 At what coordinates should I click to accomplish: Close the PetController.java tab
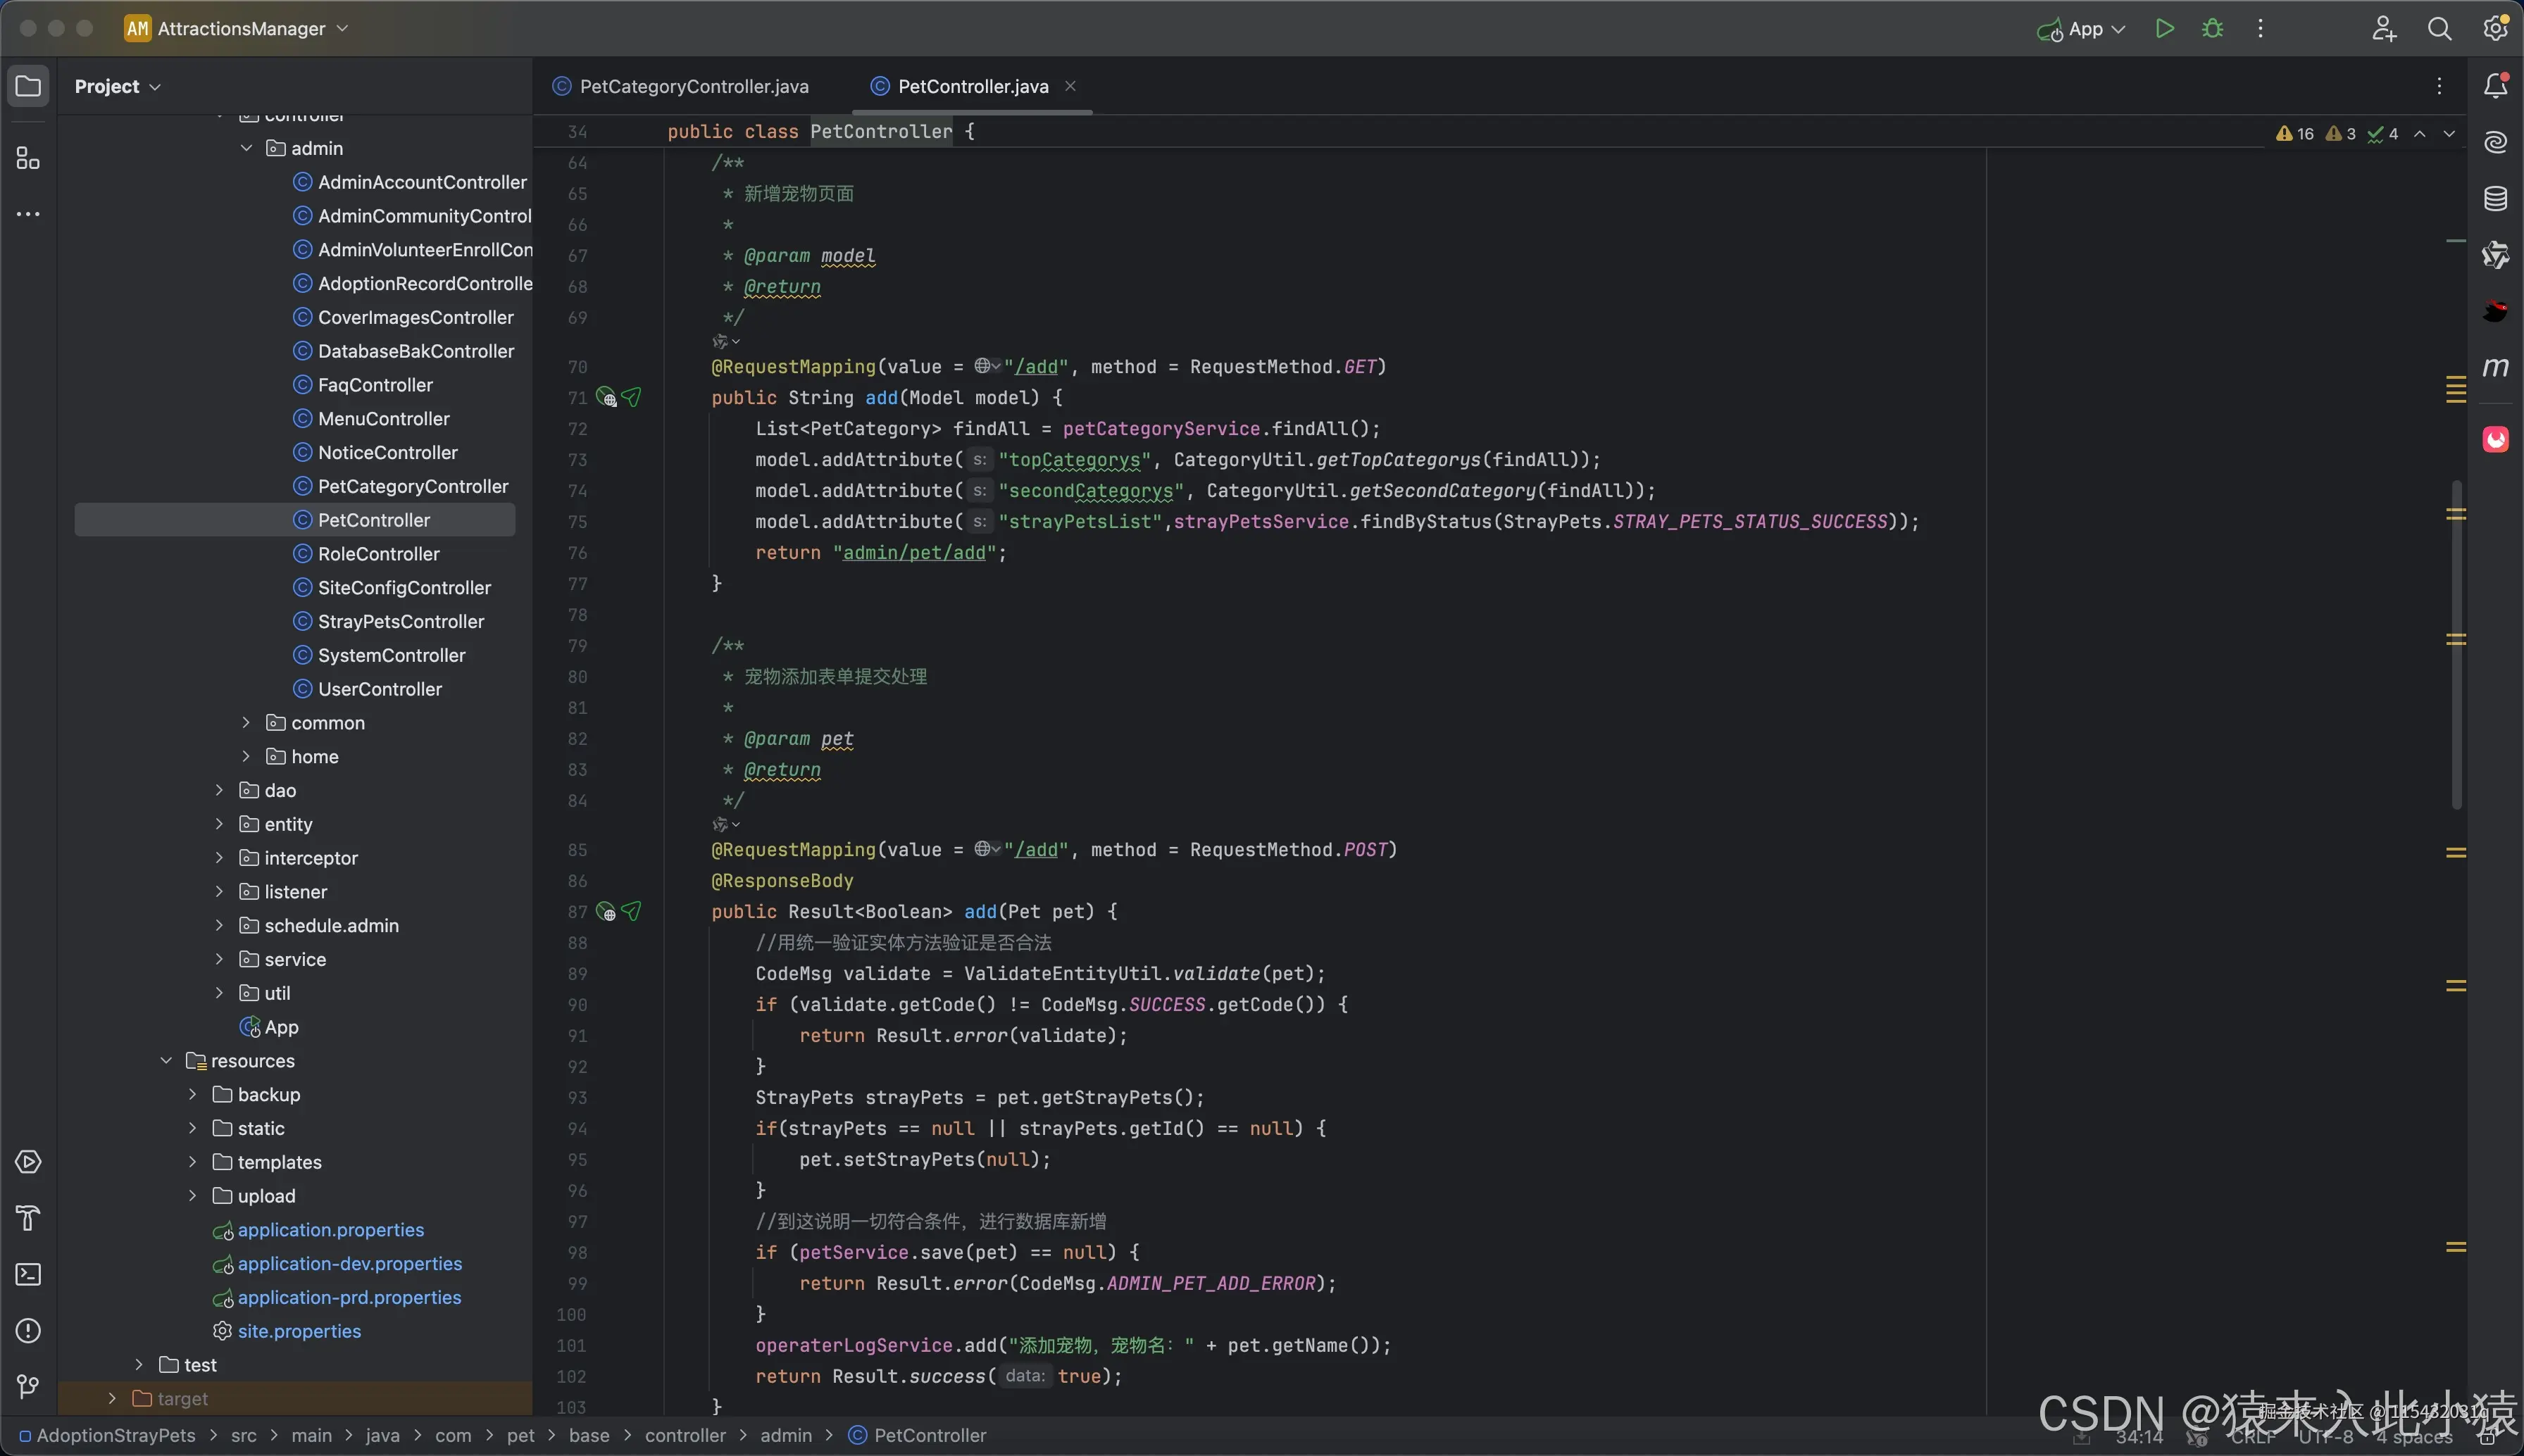(x=1070, y=86)
